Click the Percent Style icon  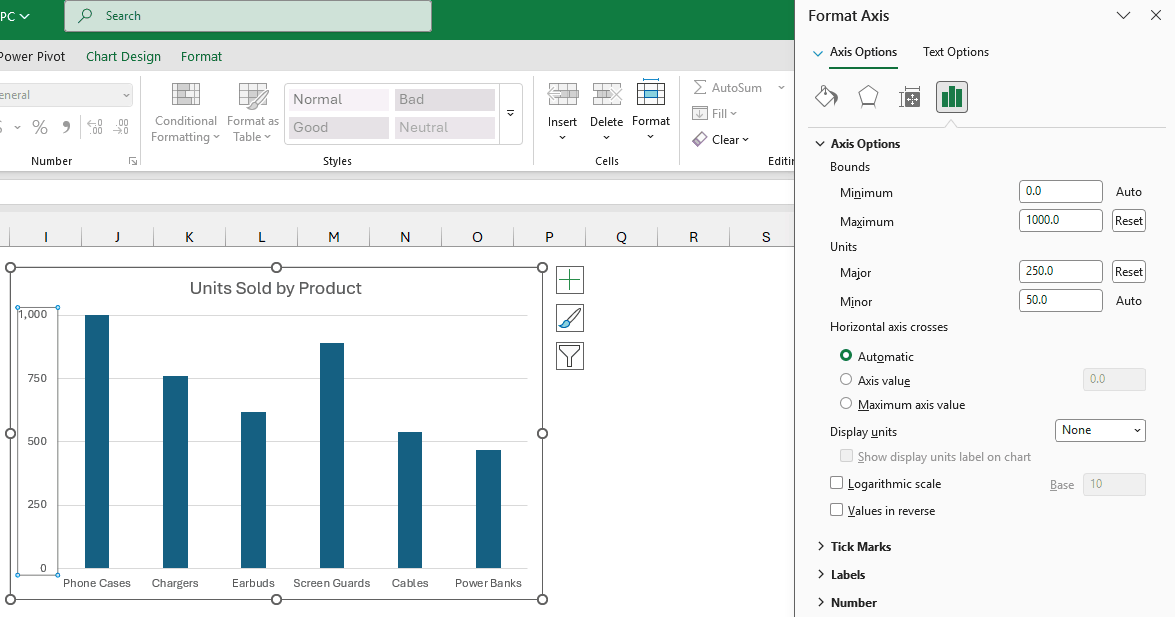click(40, 127)
